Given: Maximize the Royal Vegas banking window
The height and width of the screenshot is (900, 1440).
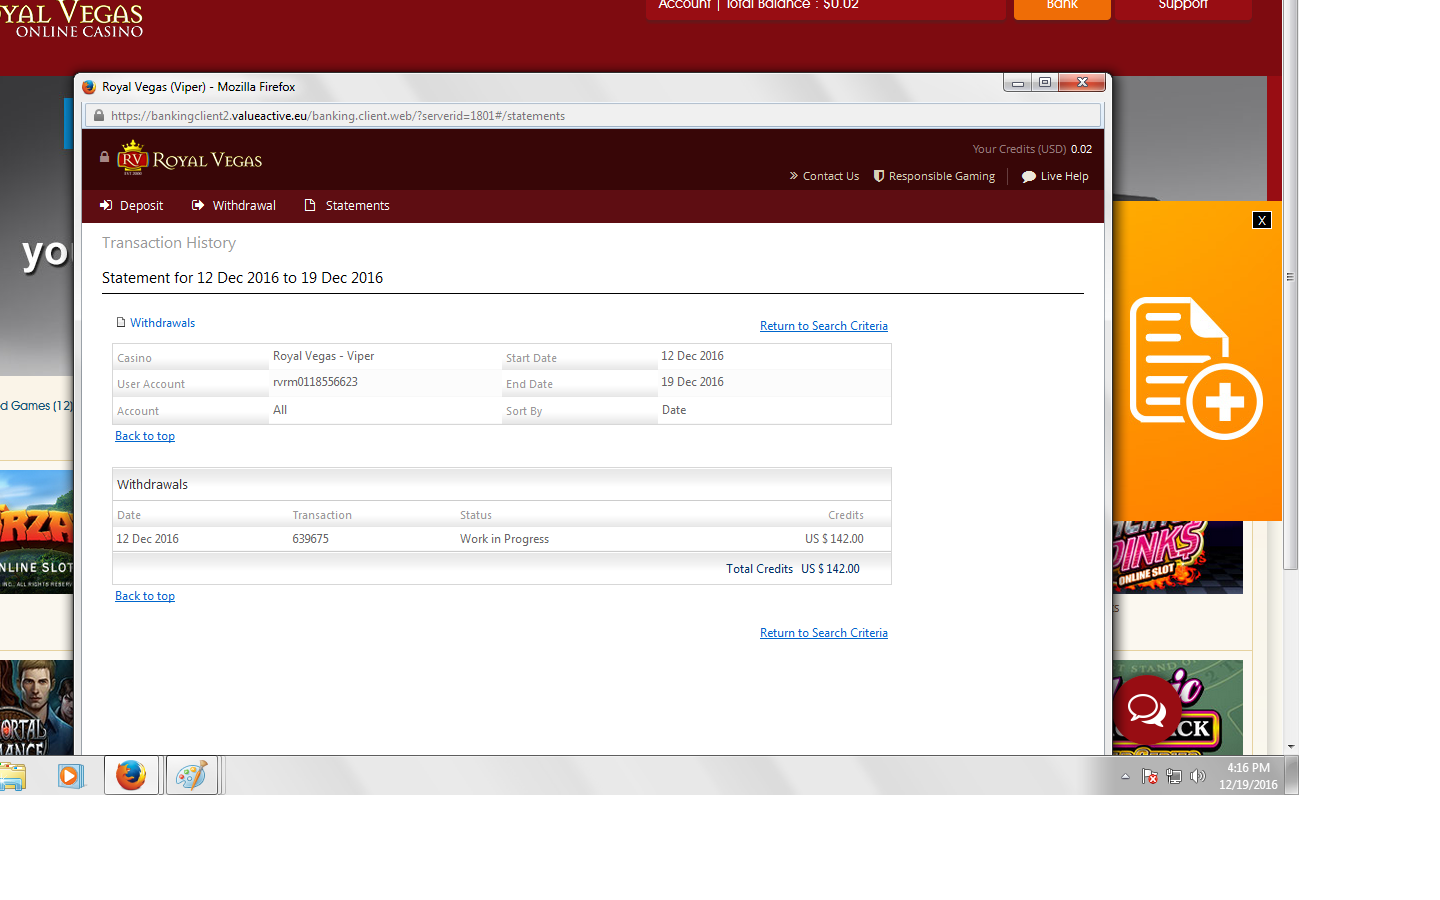Looking at the screenshot, I should click(1045, 83).
